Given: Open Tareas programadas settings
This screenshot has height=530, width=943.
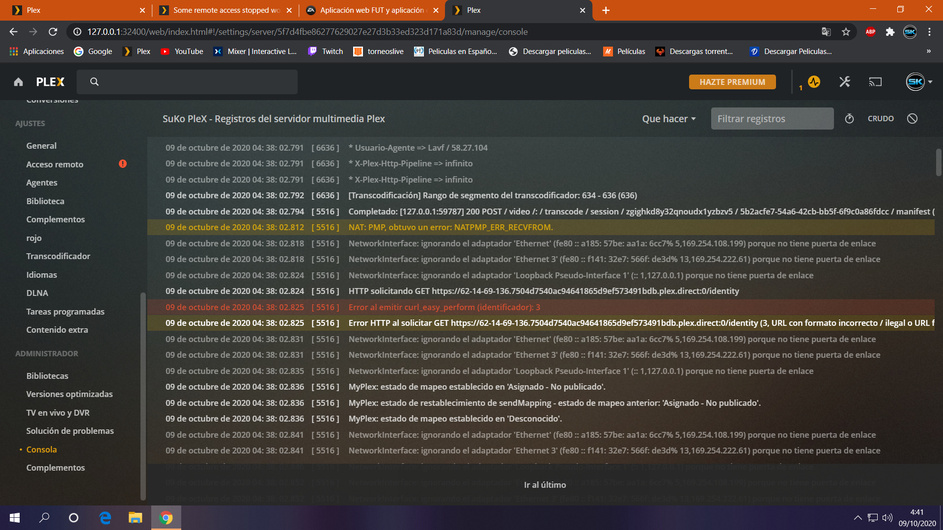Looking at the screenshot, I should click(x=65, y=311).
